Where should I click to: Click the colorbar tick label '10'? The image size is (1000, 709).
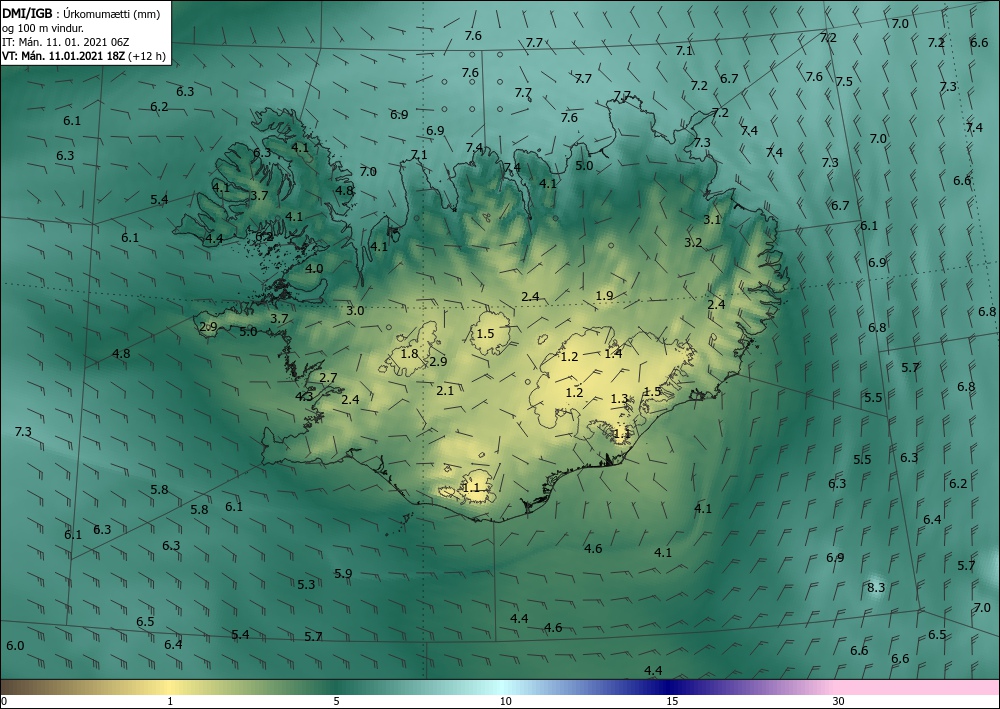pyautogui.click(x=505, y=701)
